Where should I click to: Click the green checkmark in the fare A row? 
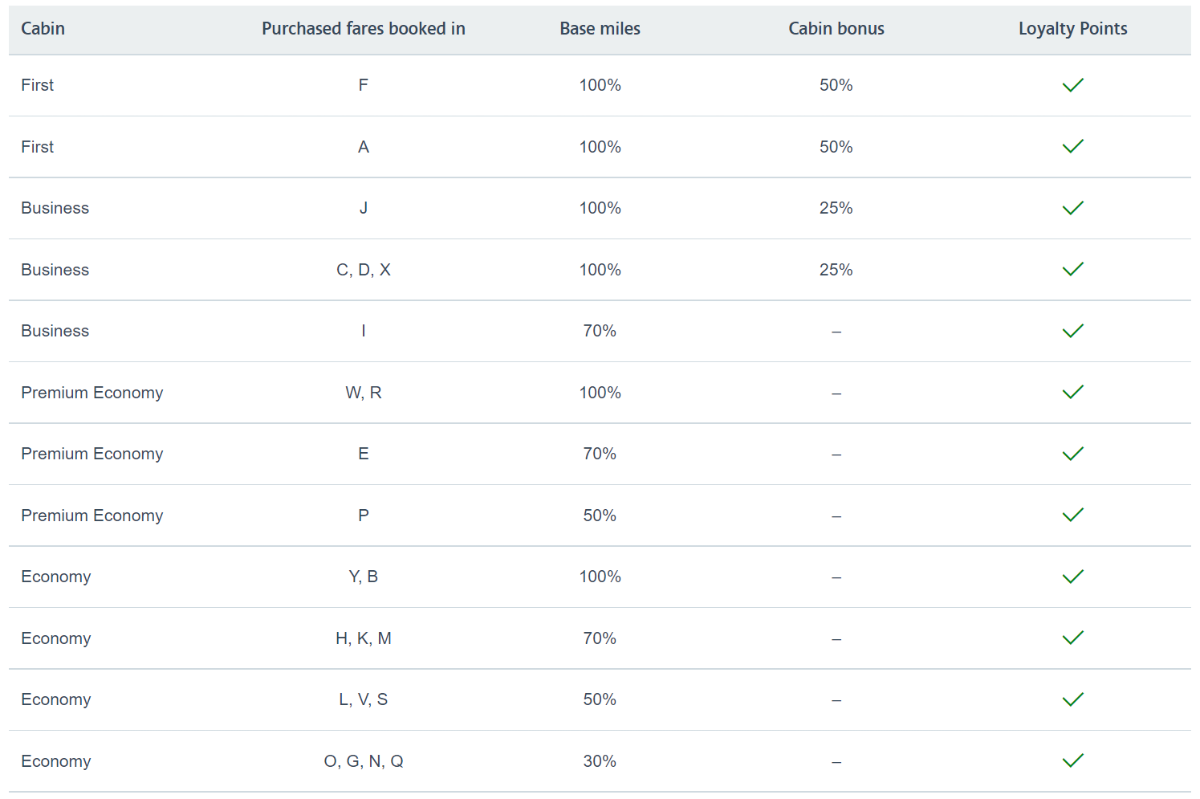point(1073,147)
